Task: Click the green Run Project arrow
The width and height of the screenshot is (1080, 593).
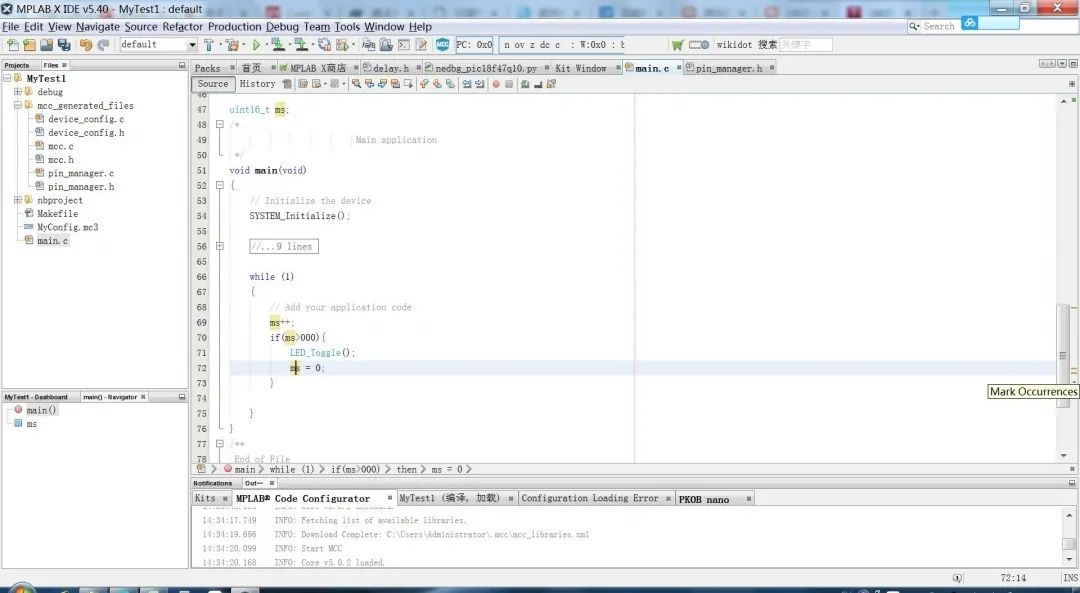Action: (x=256, y=45)
